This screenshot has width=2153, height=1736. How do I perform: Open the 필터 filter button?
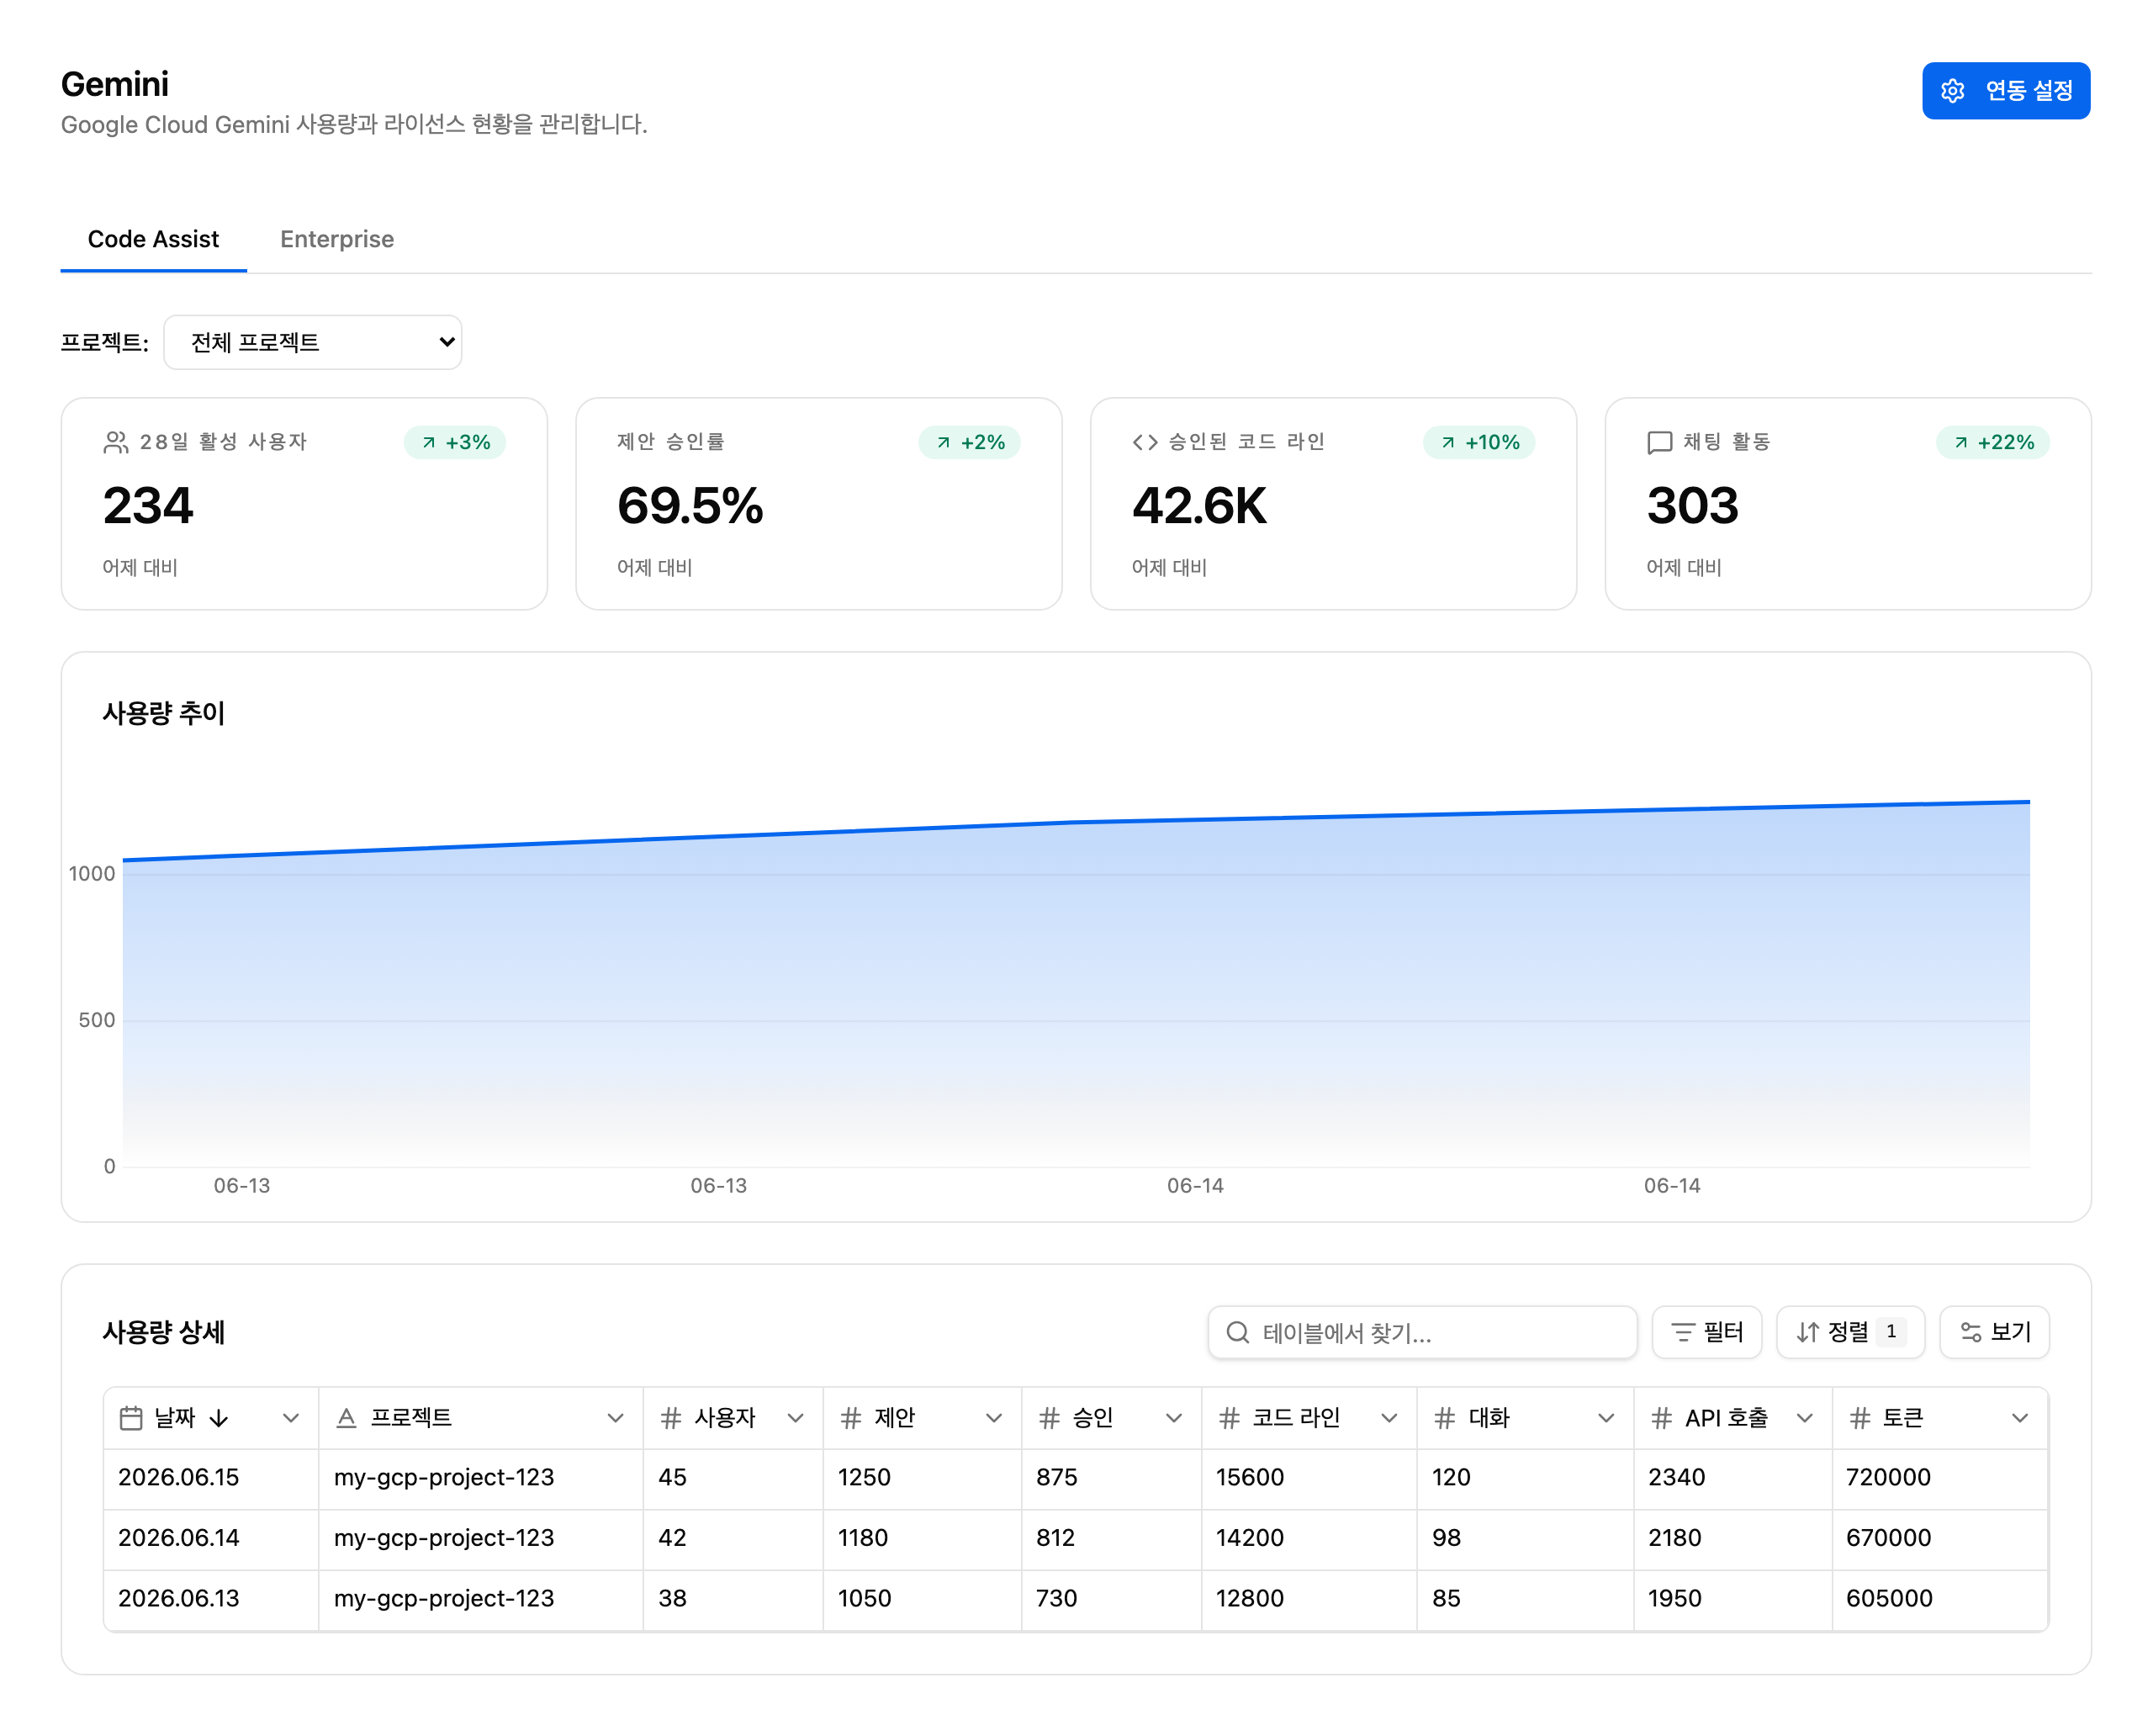tap(1706, 1332)
